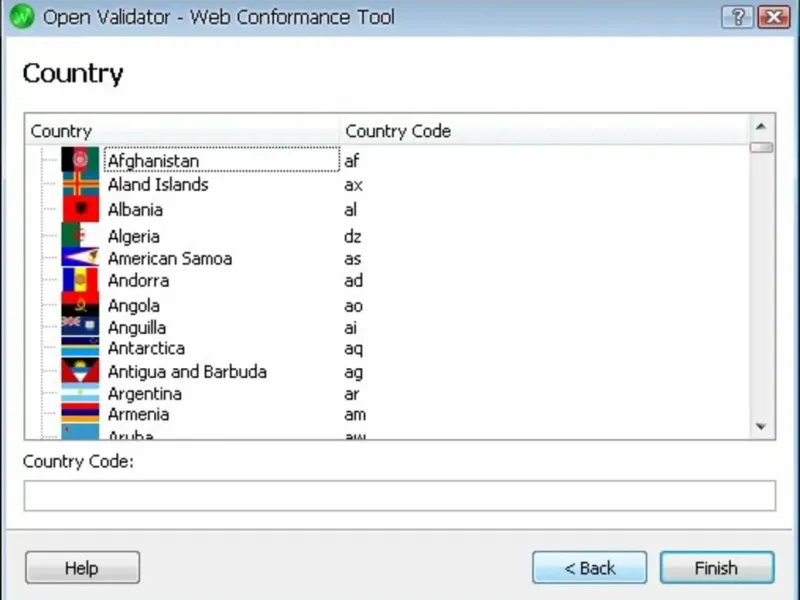Sort by the Country Code column header
This screenshot has width=800, height=600.
click(x=544, y=131)
